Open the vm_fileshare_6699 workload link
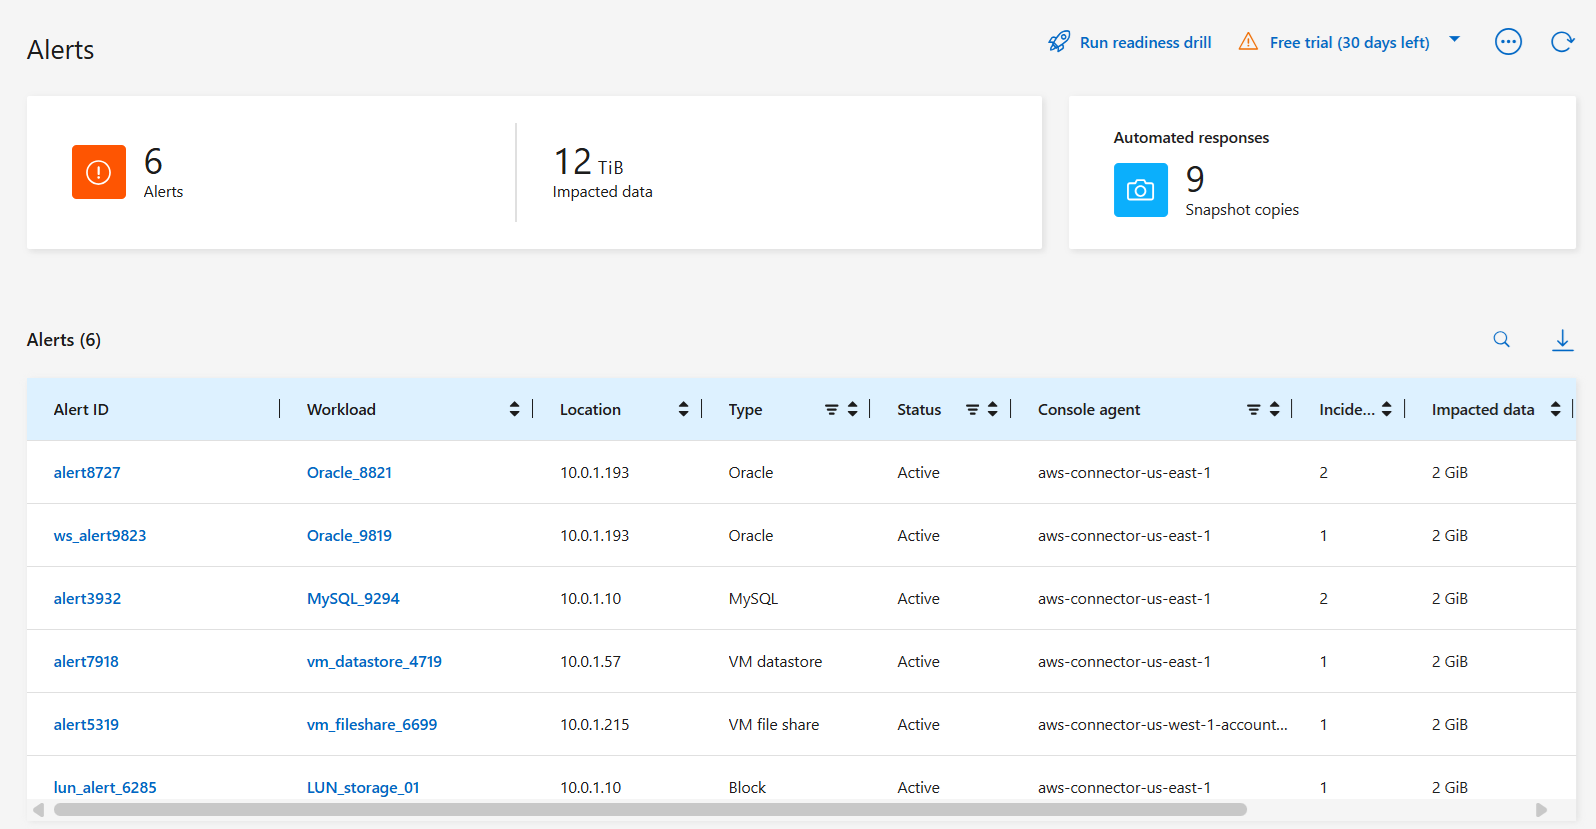1596x829 pixels. (x=372, y=725)
